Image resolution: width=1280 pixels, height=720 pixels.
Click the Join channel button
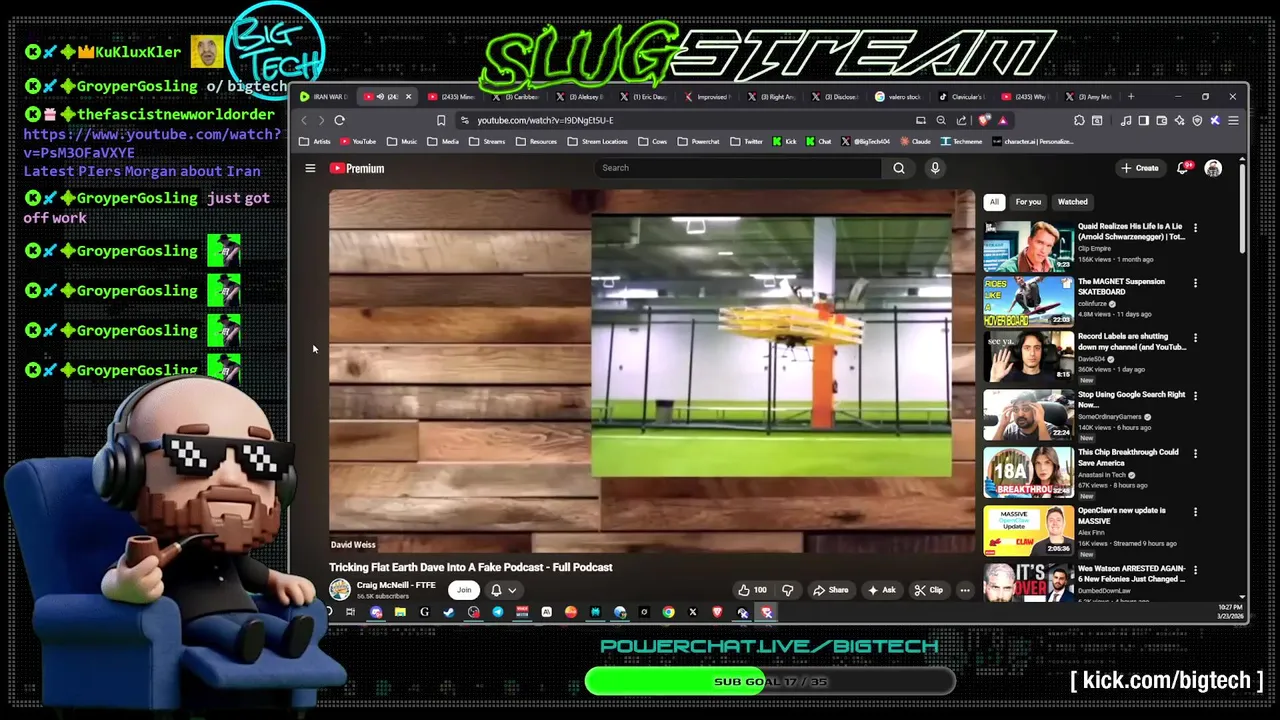(x=464, y=590)
